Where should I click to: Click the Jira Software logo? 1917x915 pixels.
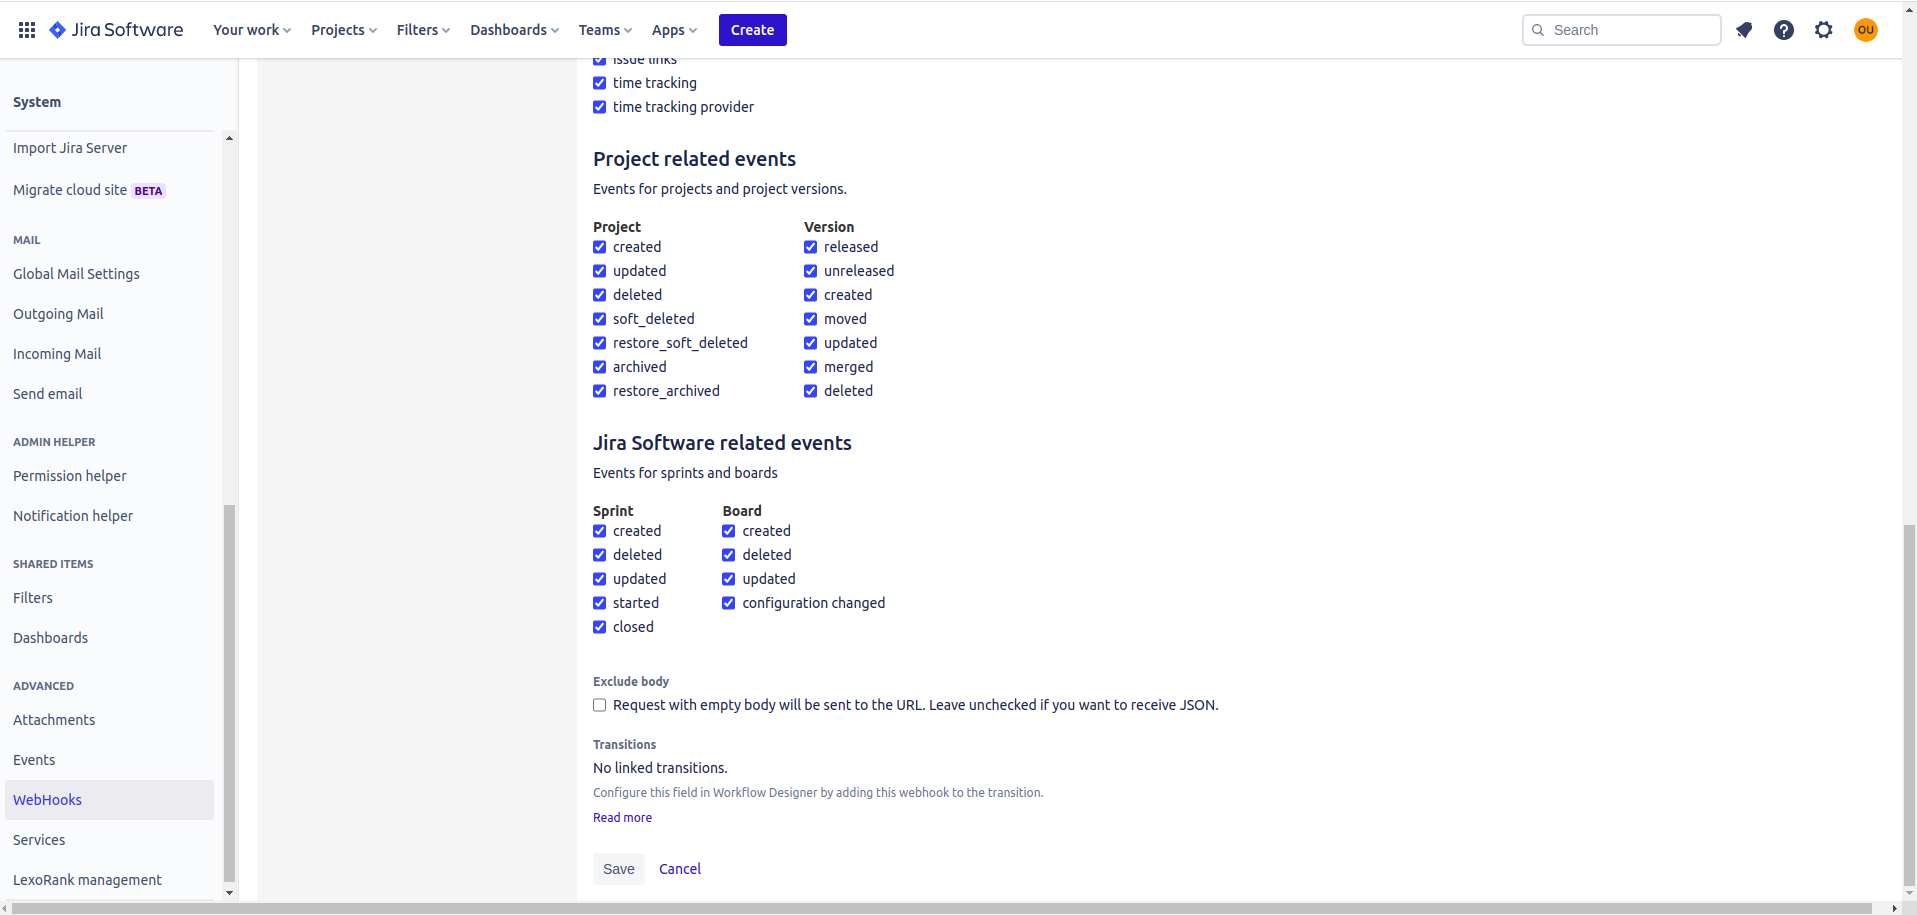[x=117, y=30]
